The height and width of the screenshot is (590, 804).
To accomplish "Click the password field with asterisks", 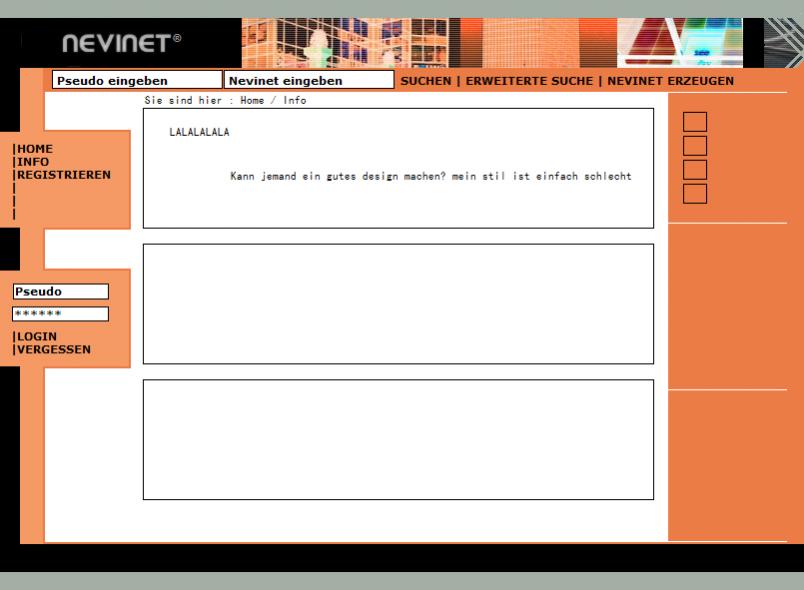I will (59, 314).
